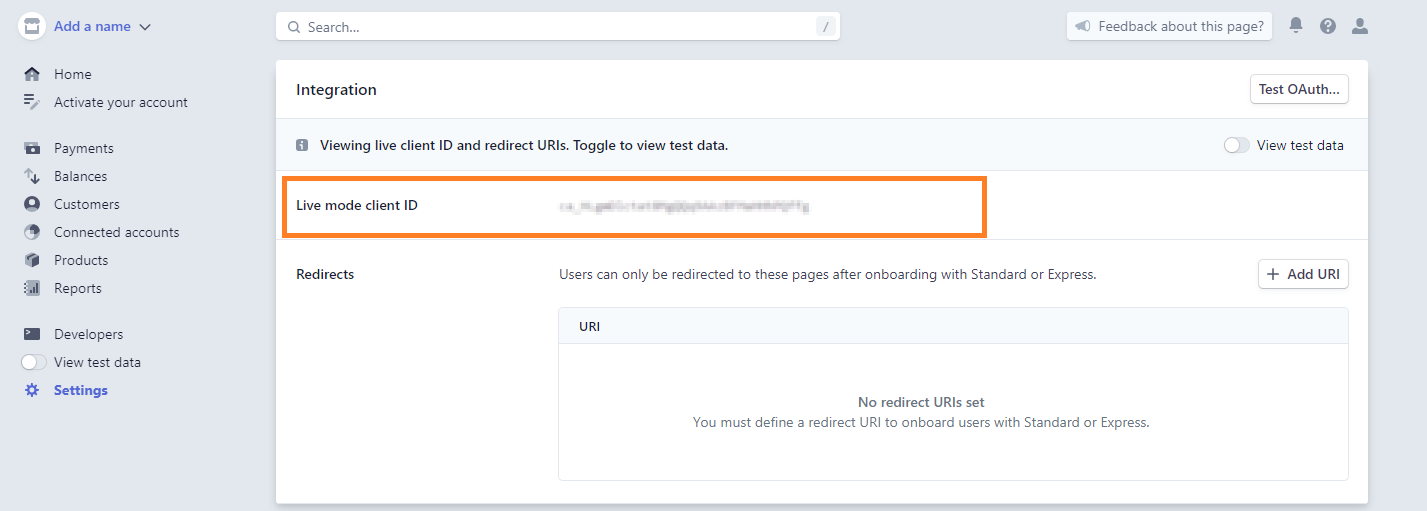Open the user profile icon
The width and height of the screenshot is (1427, 511).
(1360, 26)
